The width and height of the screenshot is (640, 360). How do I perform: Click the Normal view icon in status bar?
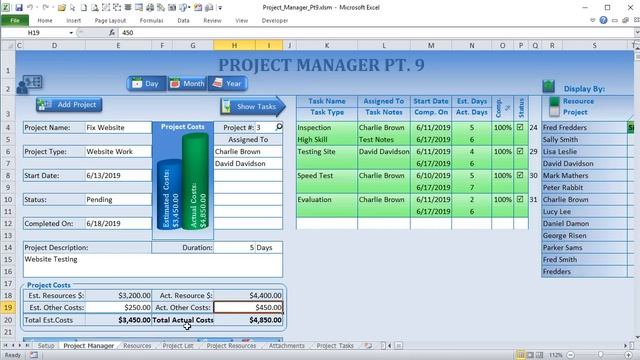coord(520,355)
